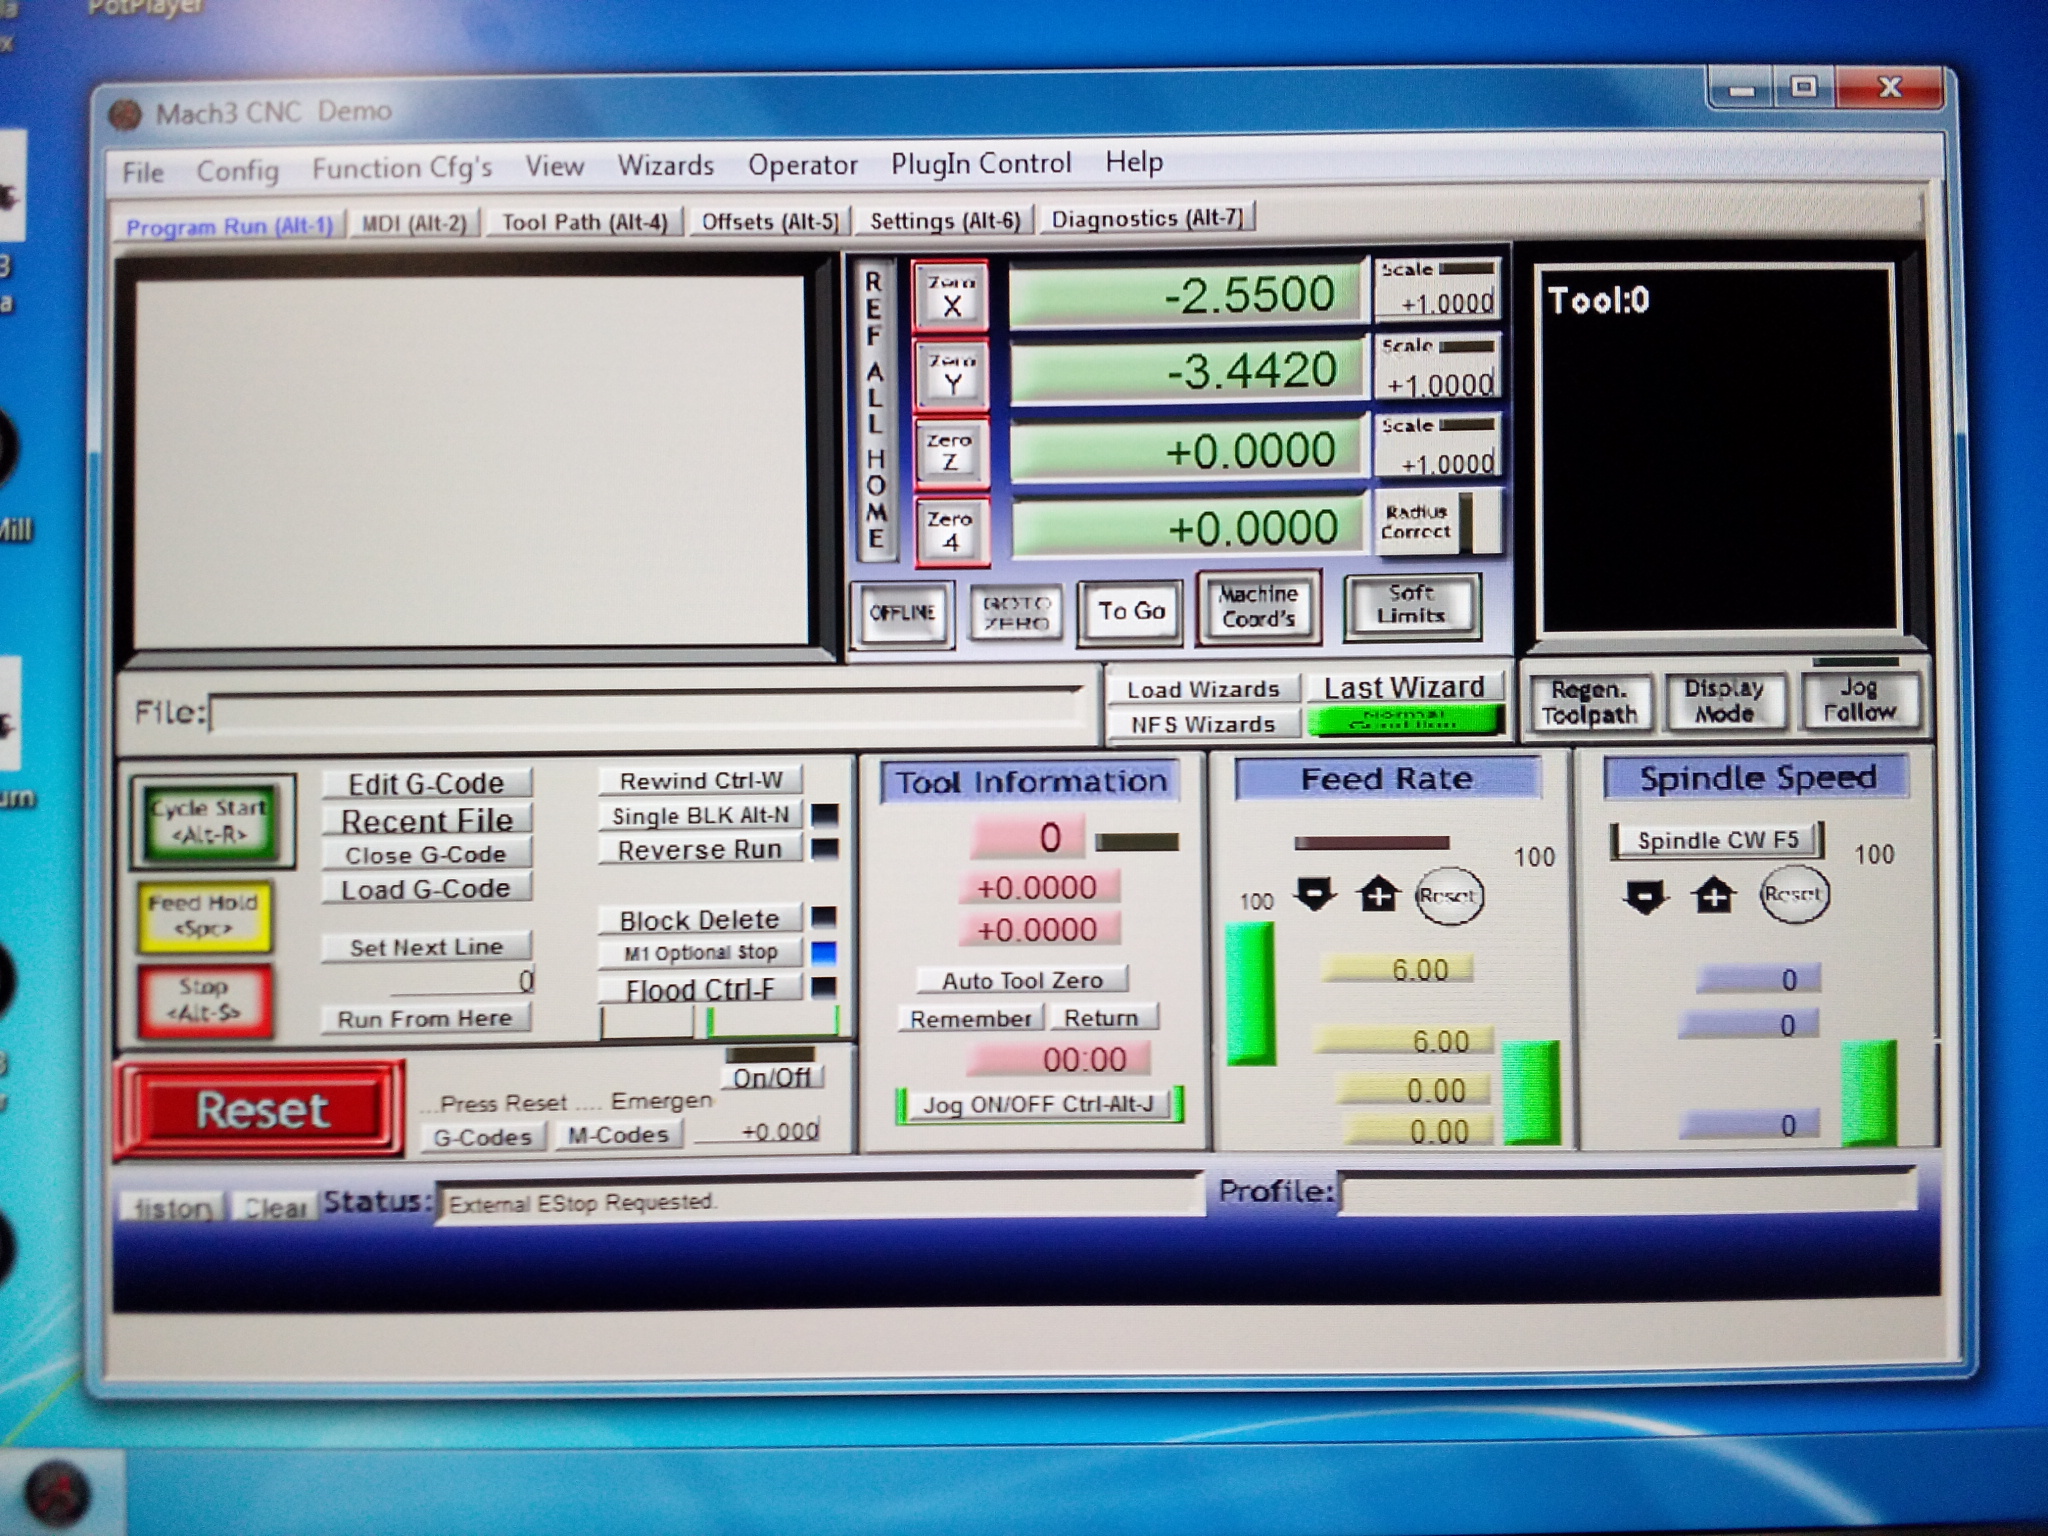Image resolution: width=2048 pixels, height=1536 pixels.
Task: Hit the yellow Feed Hold button
Action: coord(204,915)
